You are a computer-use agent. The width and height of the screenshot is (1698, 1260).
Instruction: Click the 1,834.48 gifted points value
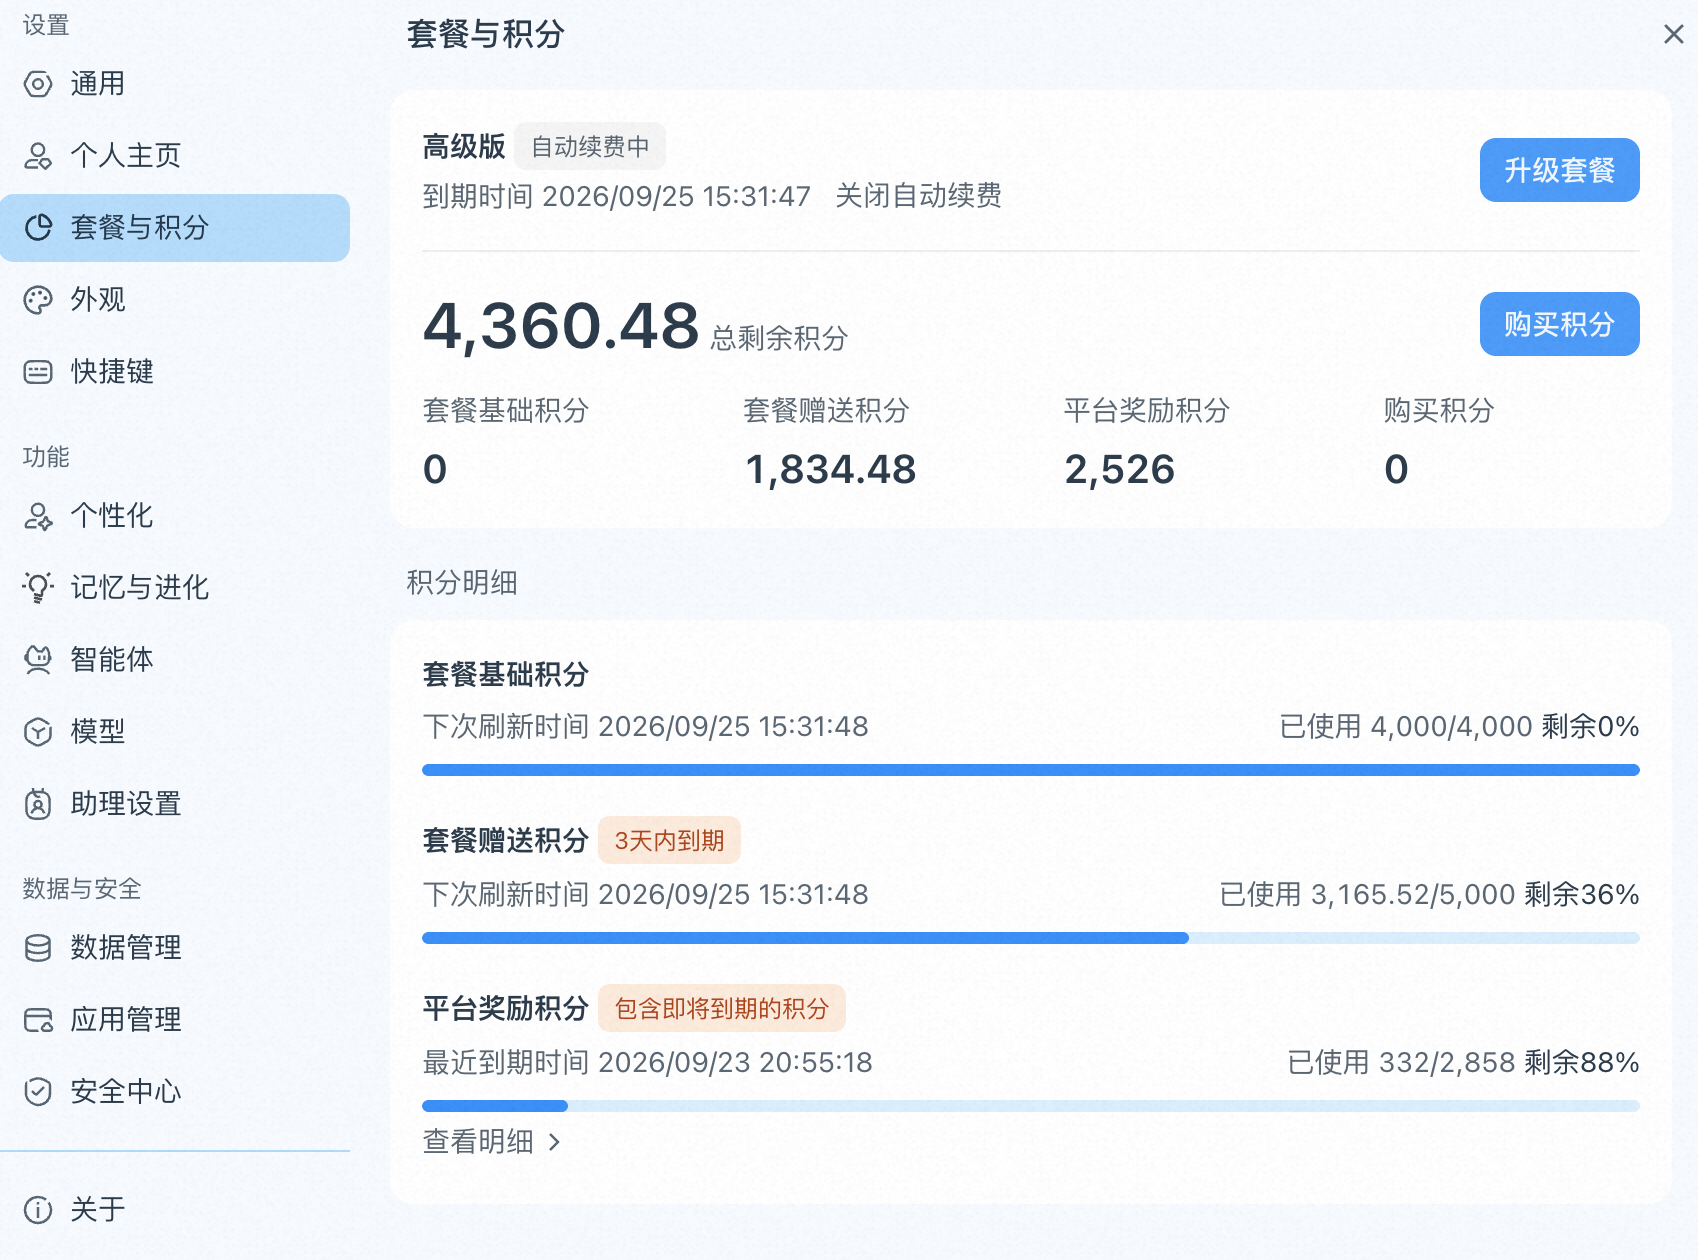[x=830, y=470]
